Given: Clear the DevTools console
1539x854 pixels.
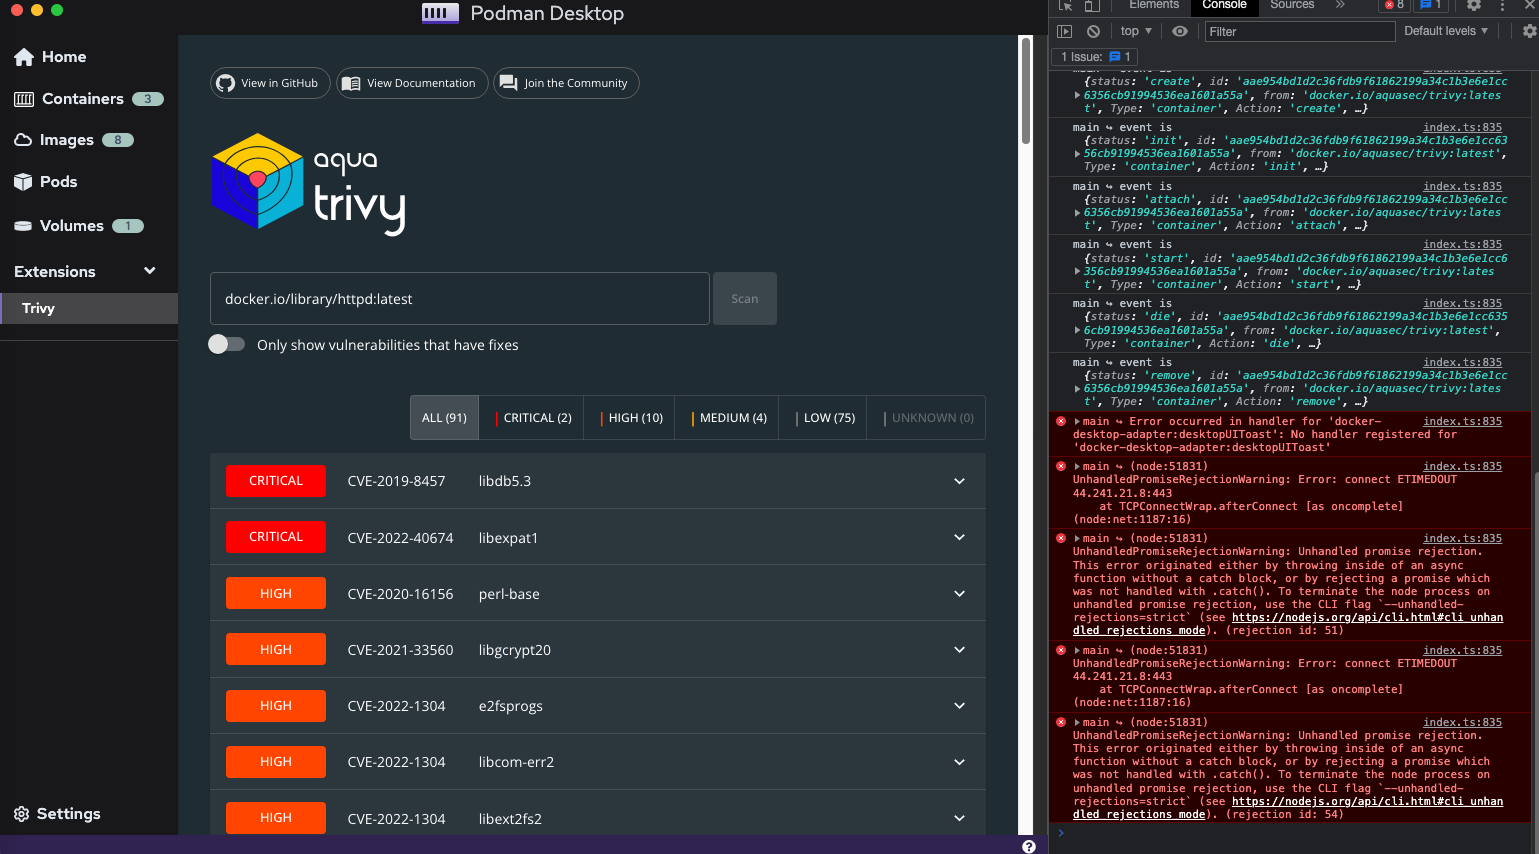Looking at the screenshot, I should [1093, 30].
